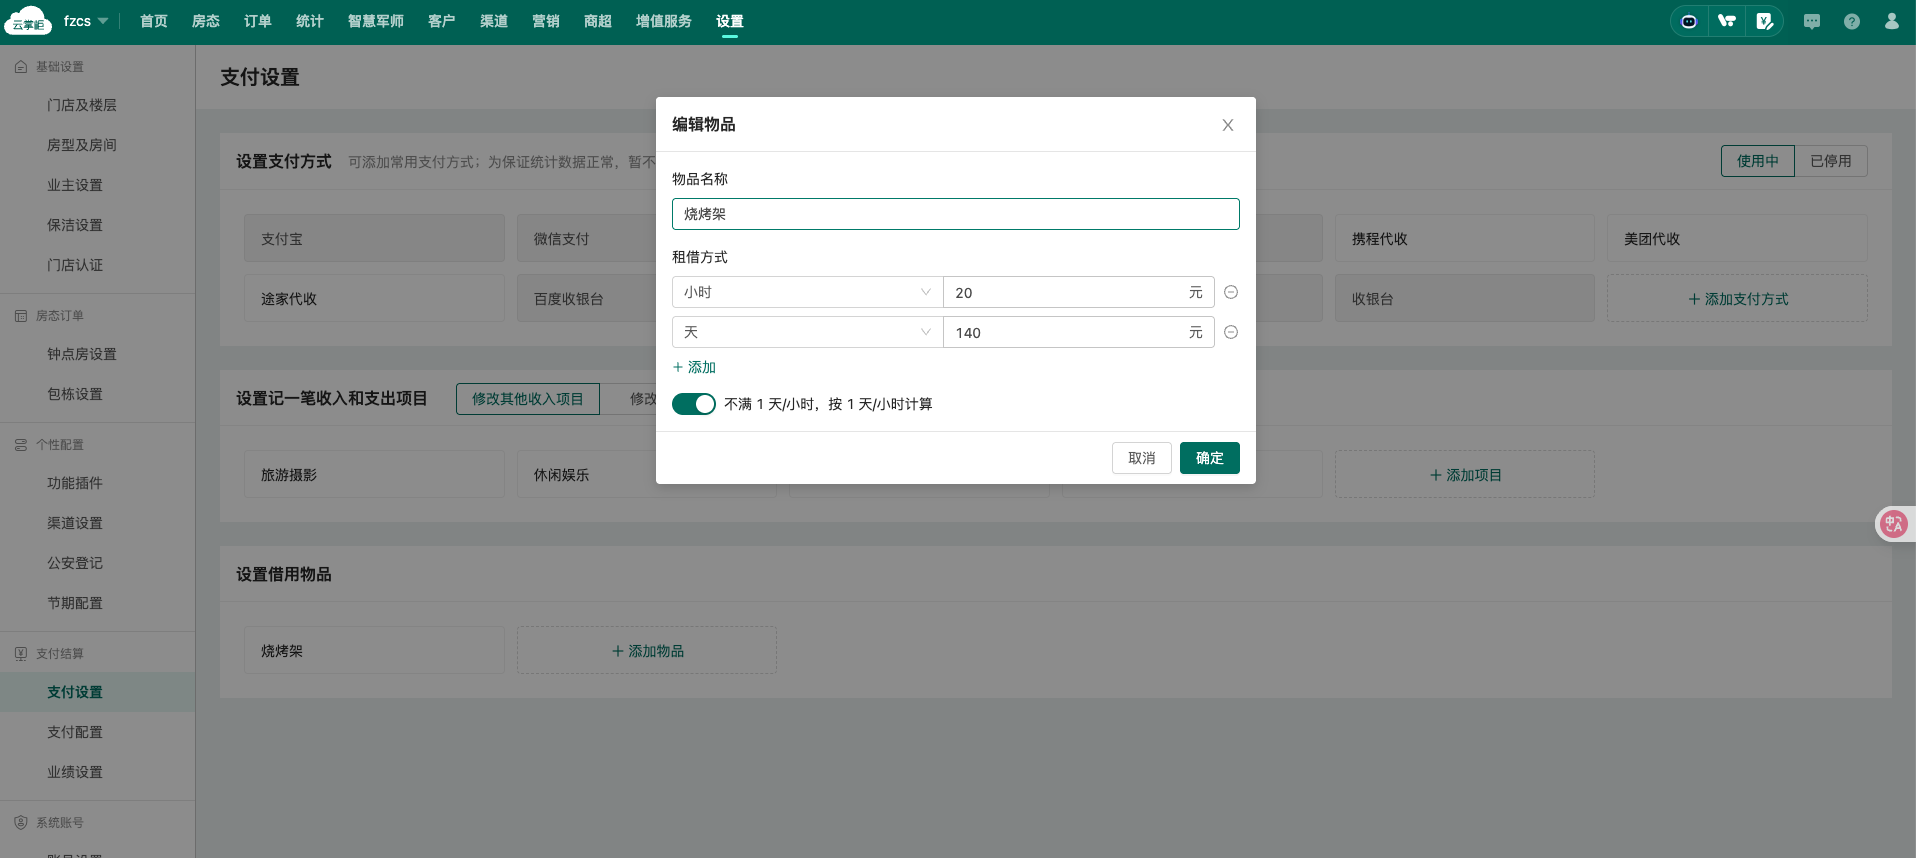Go to 统计 in the navigation bar
1916x858 pixels.
pos(309,21)
